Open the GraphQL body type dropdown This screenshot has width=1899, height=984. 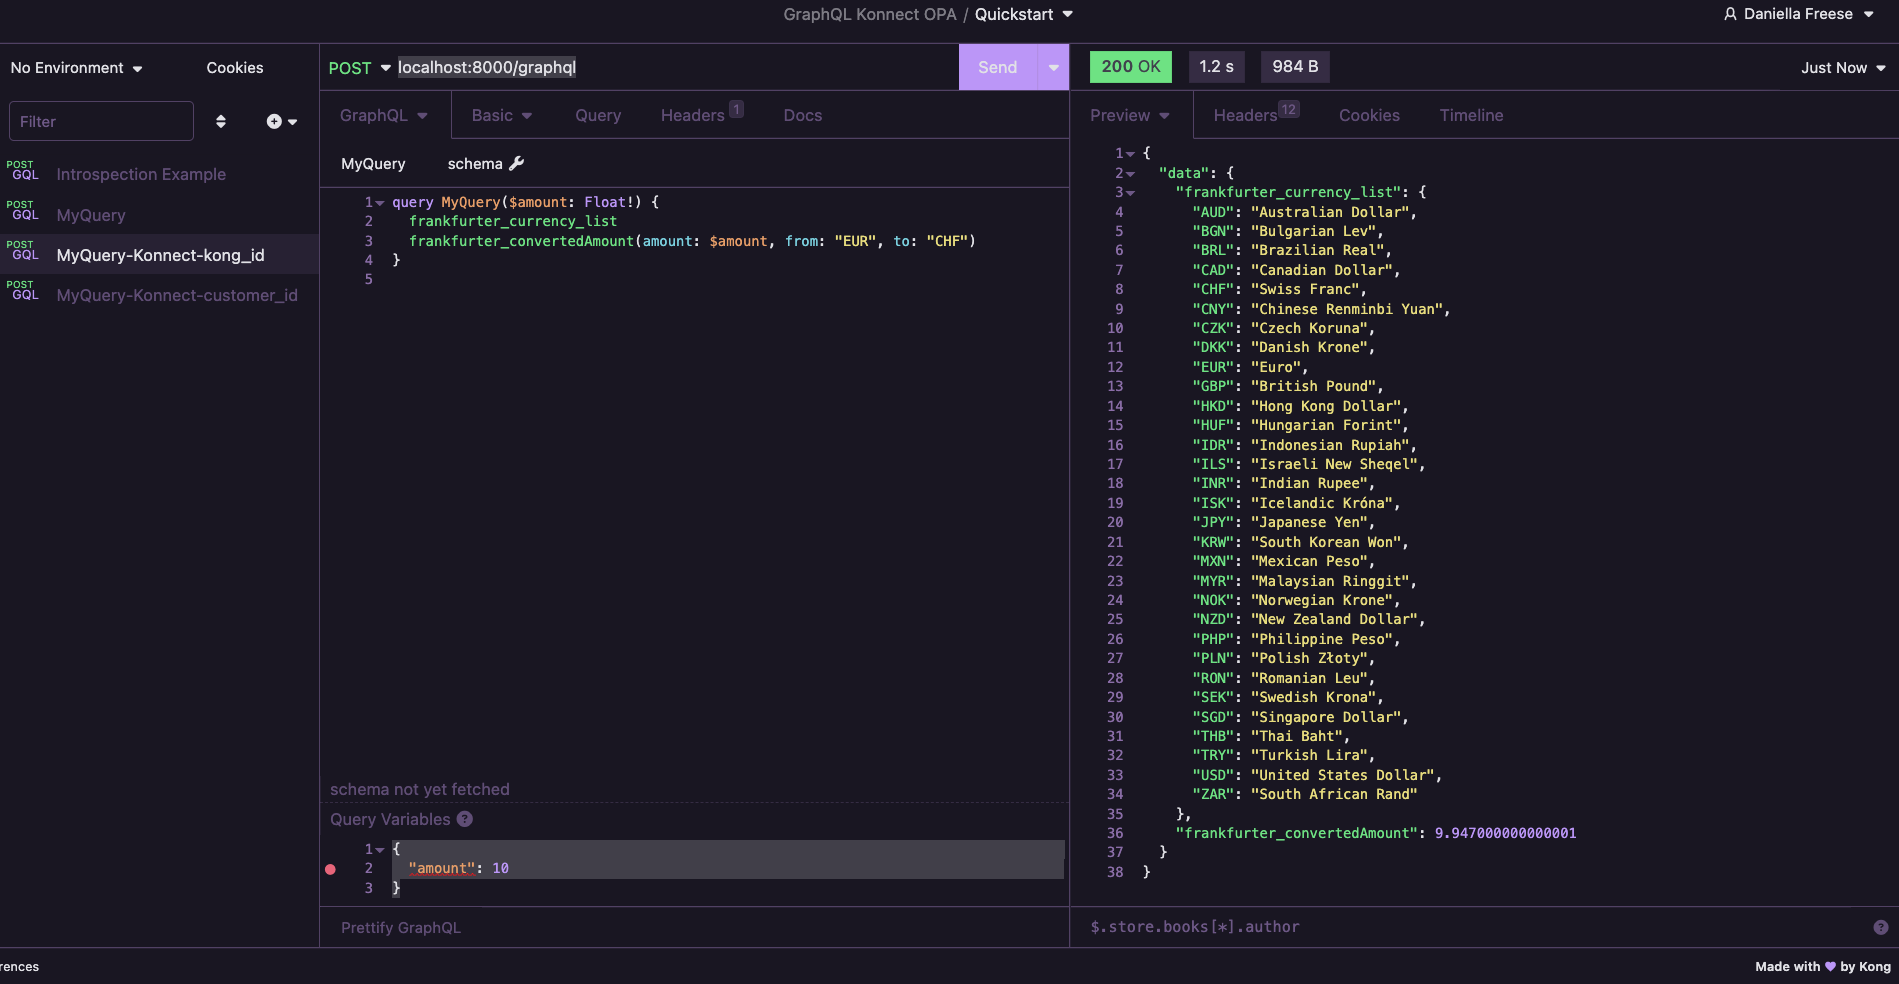[384, 115]
